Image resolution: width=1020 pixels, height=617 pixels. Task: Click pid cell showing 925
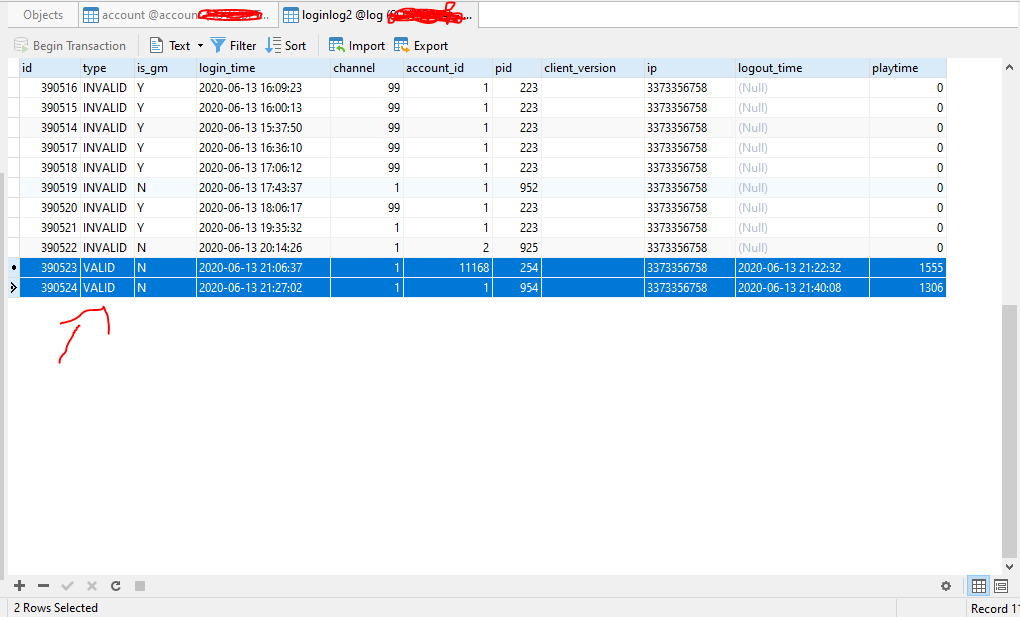[x=517, y=247]
